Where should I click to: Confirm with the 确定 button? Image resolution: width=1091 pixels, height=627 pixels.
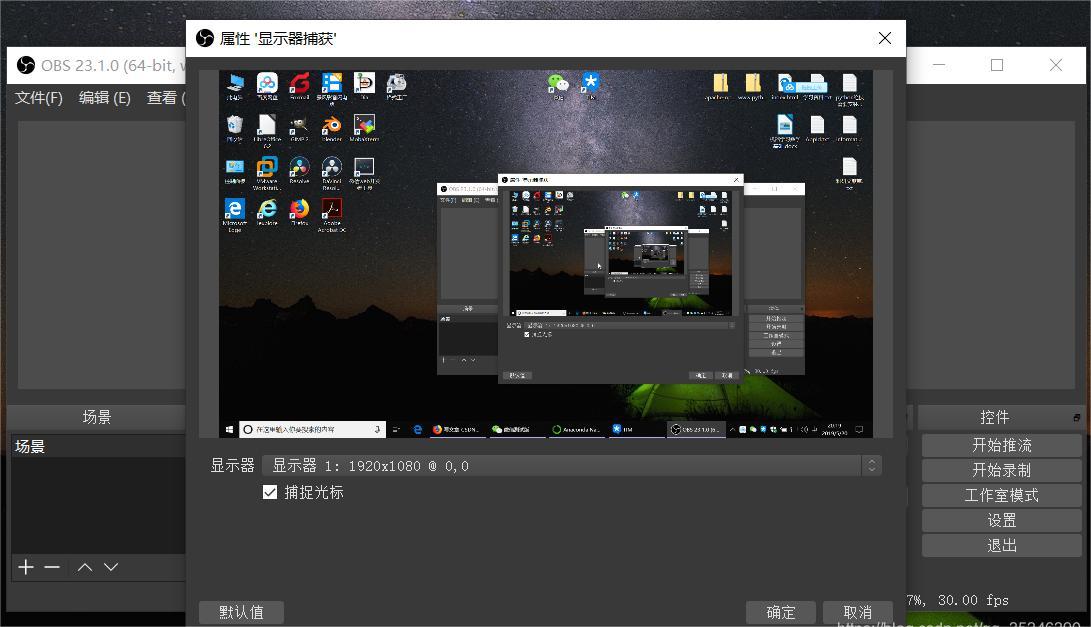click(x=781, y=612)
